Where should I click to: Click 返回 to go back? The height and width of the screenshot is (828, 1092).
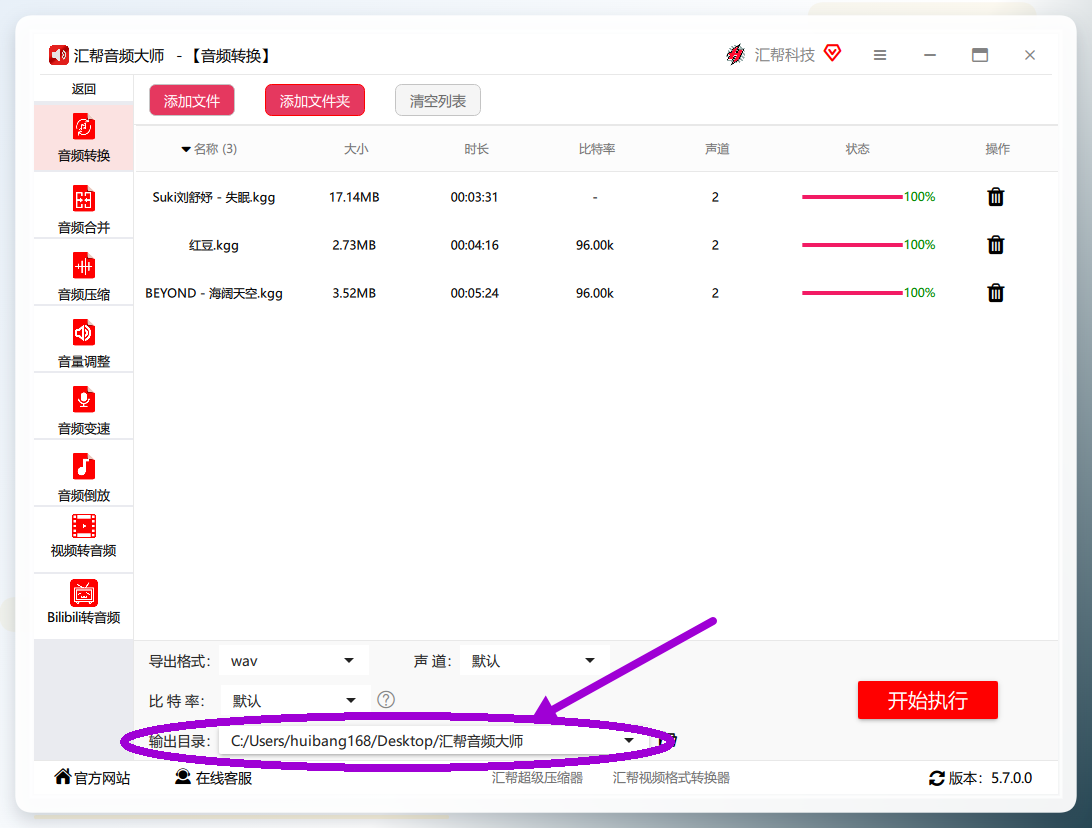(84, 89)
